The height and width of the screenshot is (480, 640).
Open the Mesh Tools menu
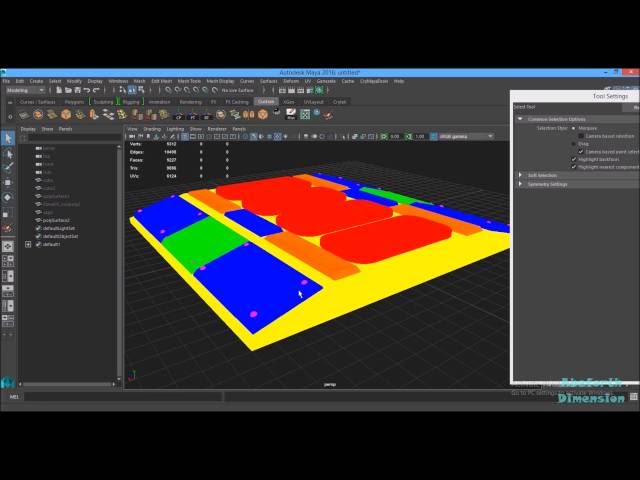point(189,81)
